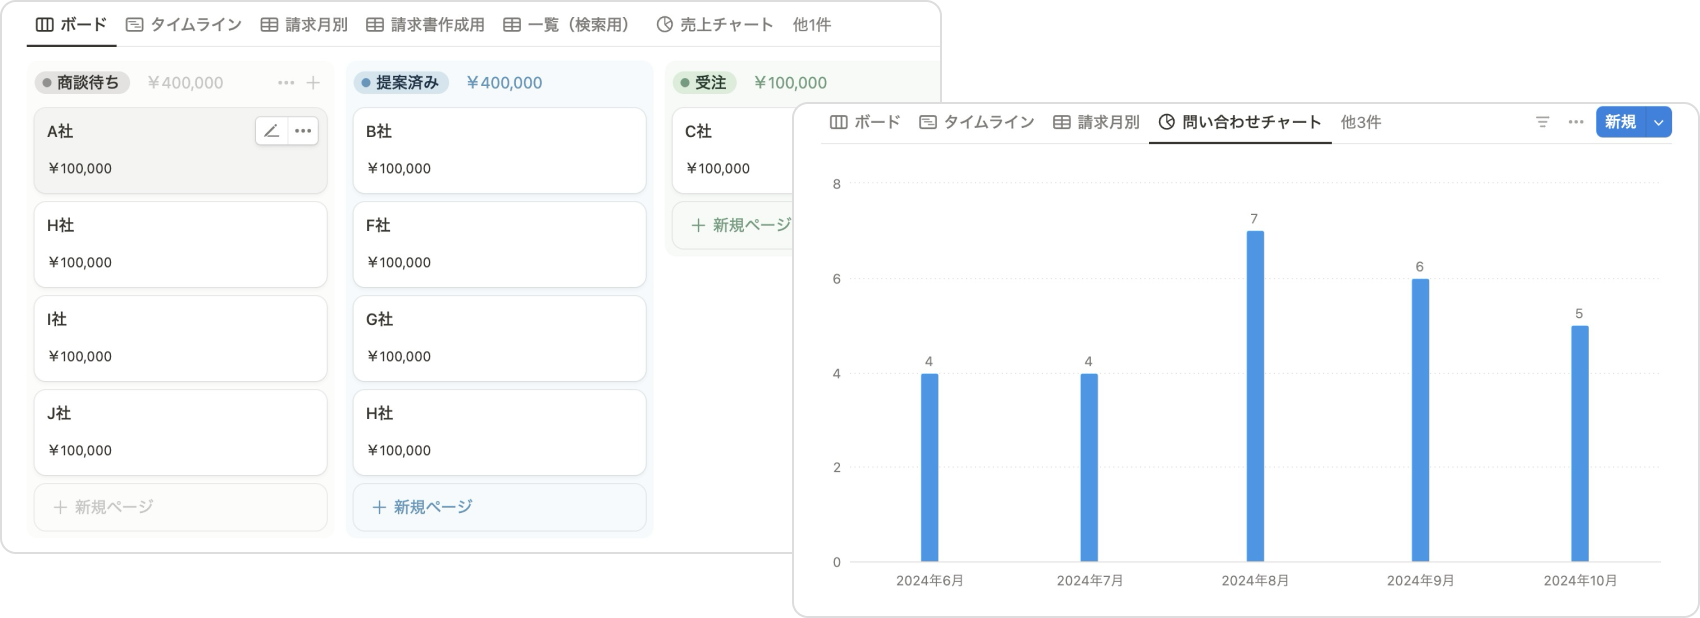Expand 他3件 hidden views
The image size is (1700, 618).
click(1361, 122)
